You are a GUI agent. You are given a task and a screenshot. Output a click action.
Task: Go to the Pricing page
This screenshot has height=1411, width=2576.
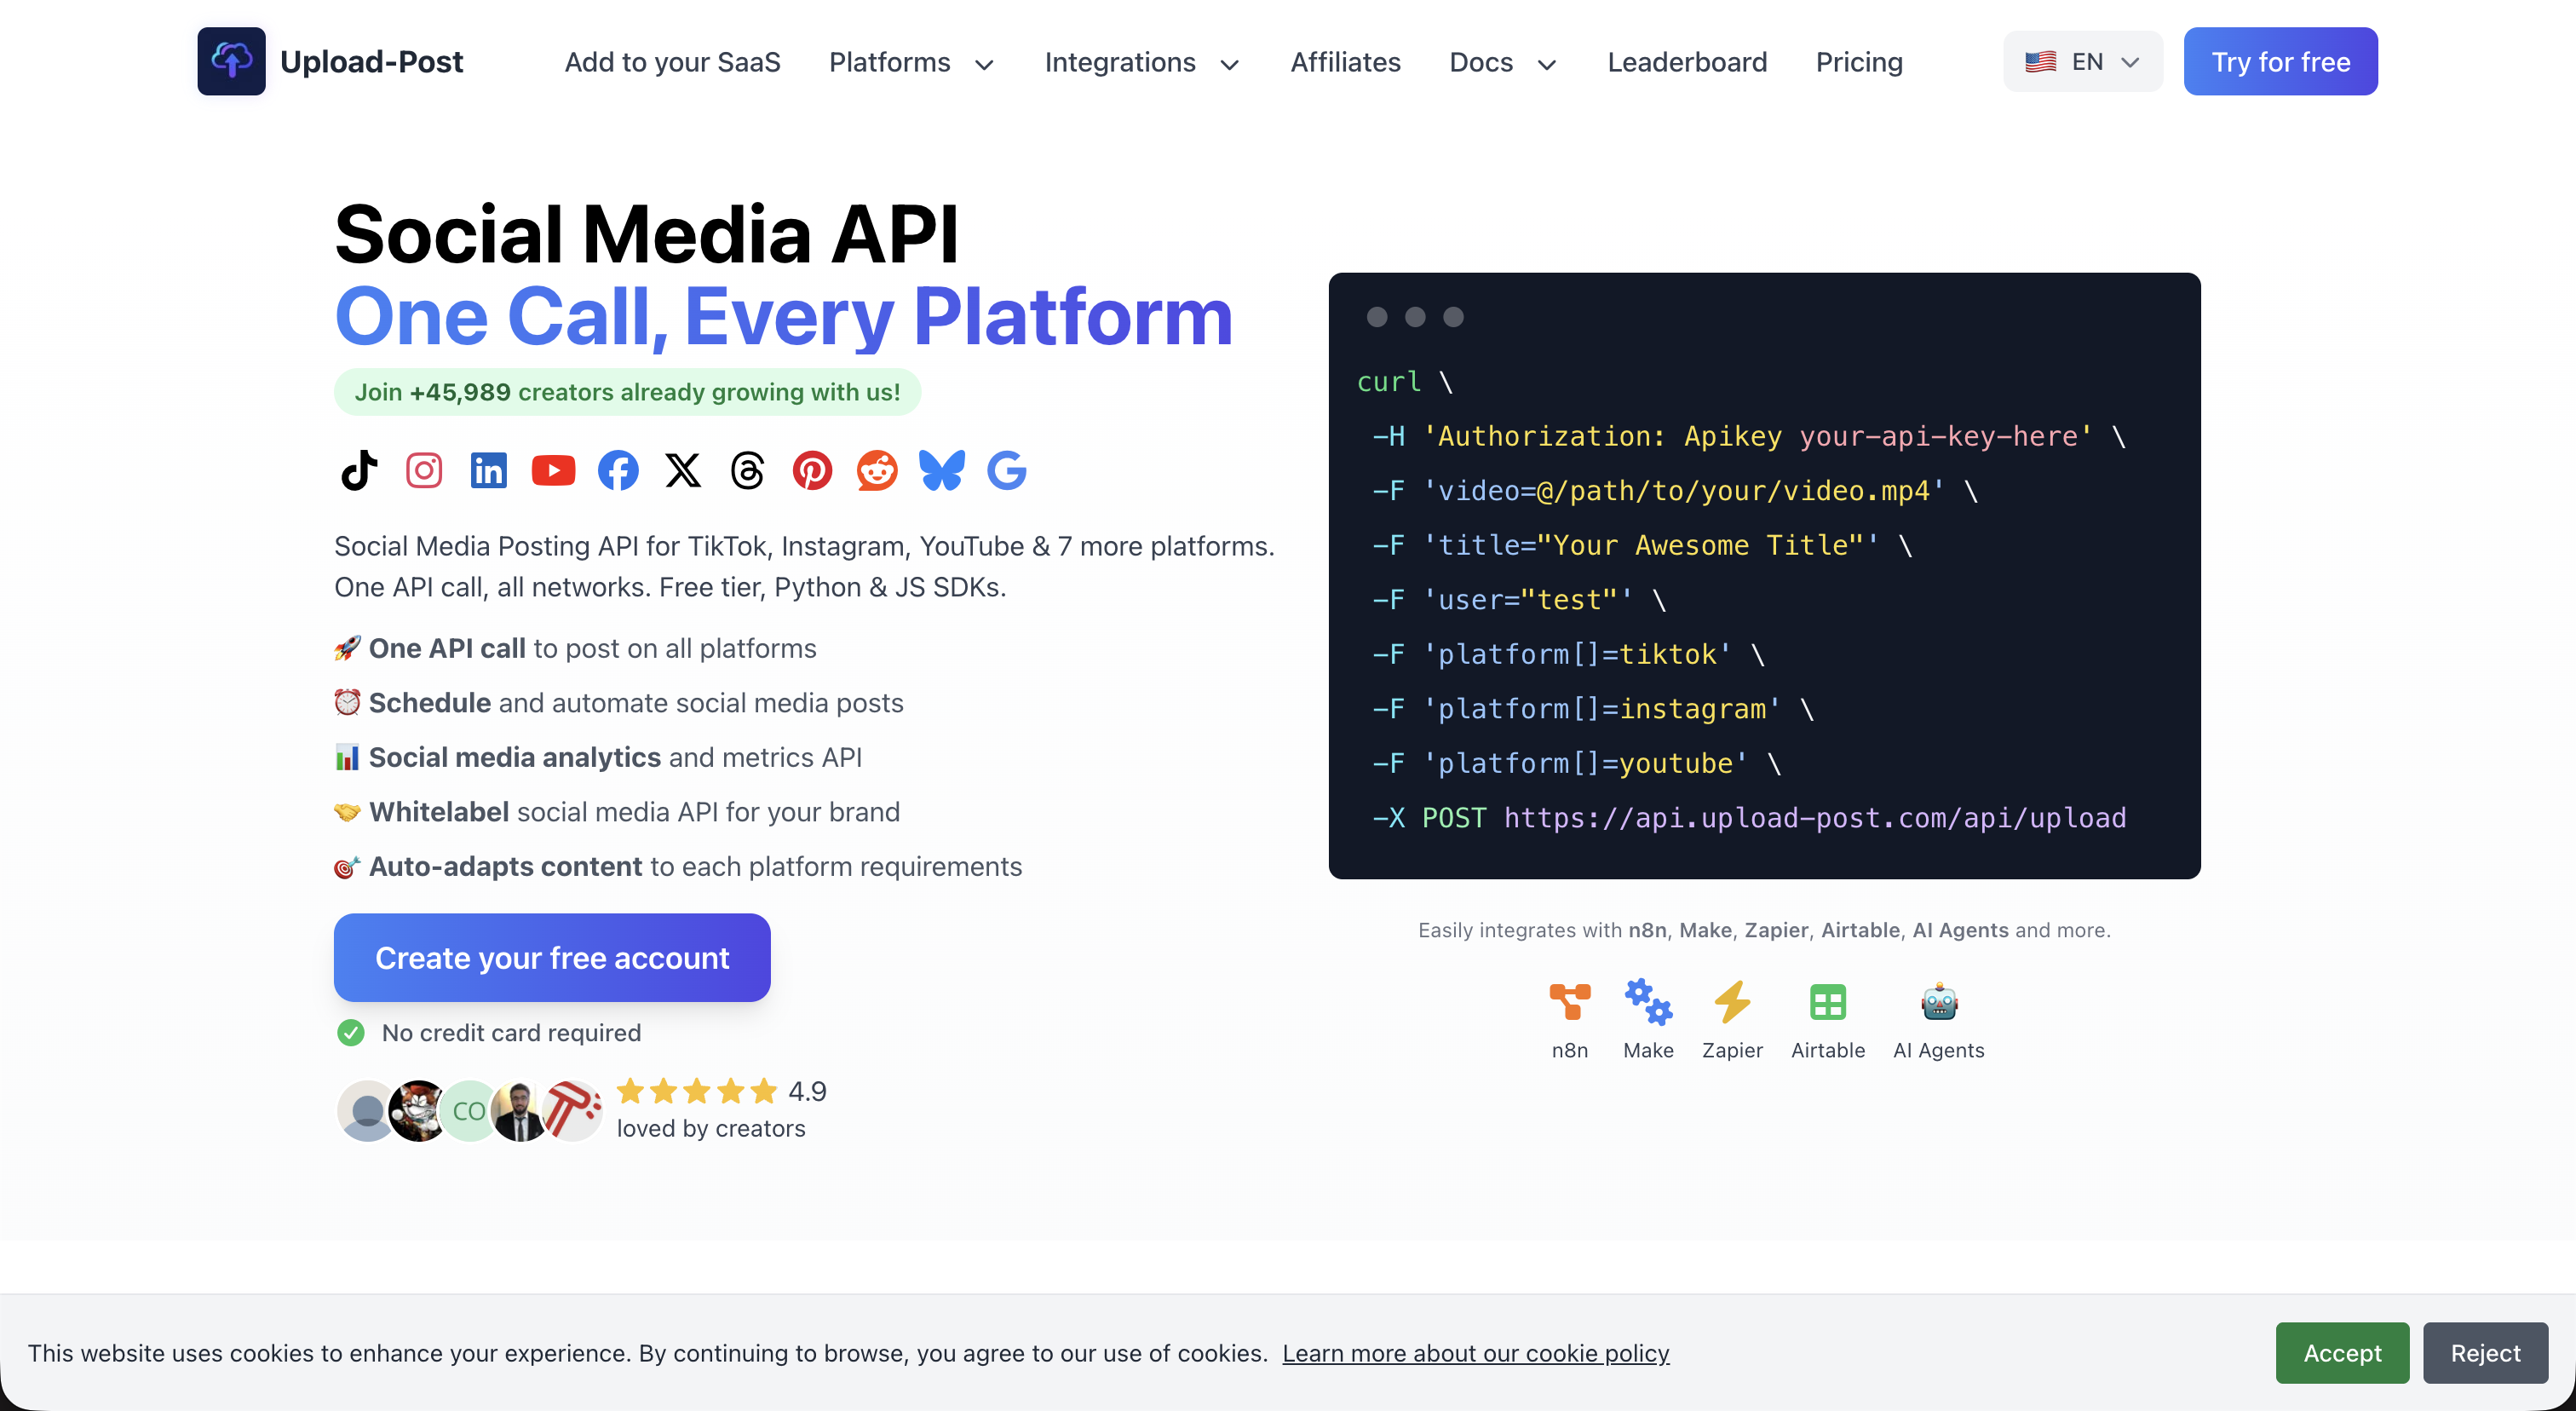point(1858,62)
